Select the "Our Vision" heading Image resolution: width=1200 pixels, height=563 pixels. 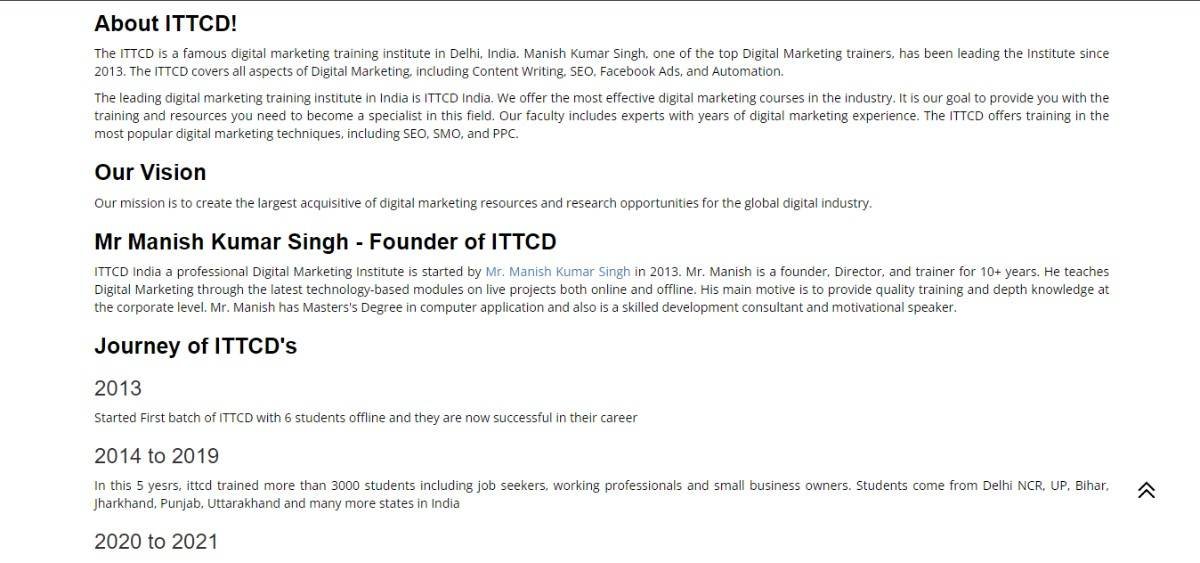click(150, 172)
